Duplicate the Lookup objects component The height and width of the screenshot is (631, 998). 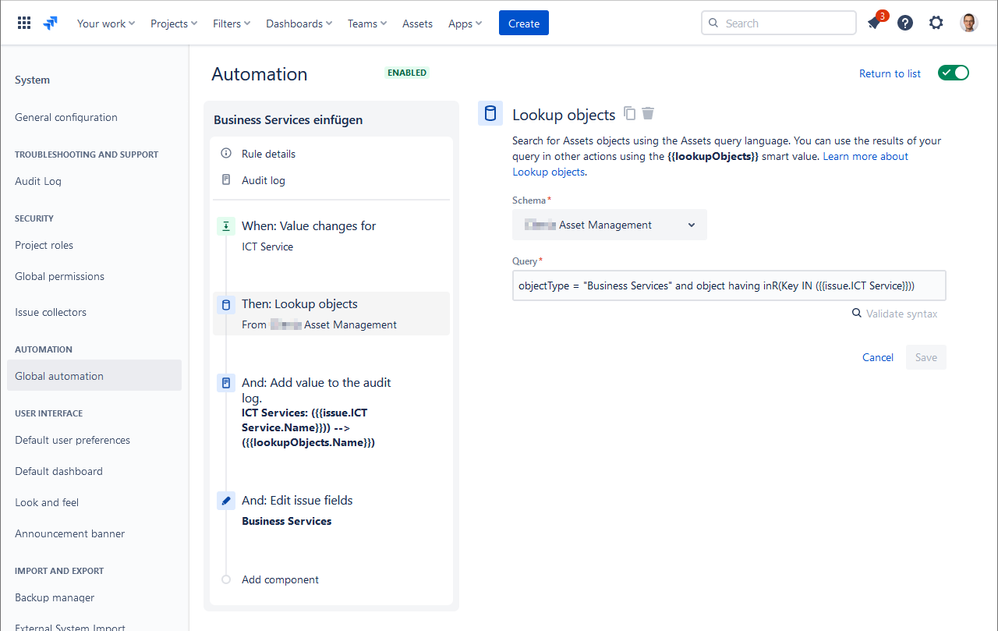(x=629, y=113)
